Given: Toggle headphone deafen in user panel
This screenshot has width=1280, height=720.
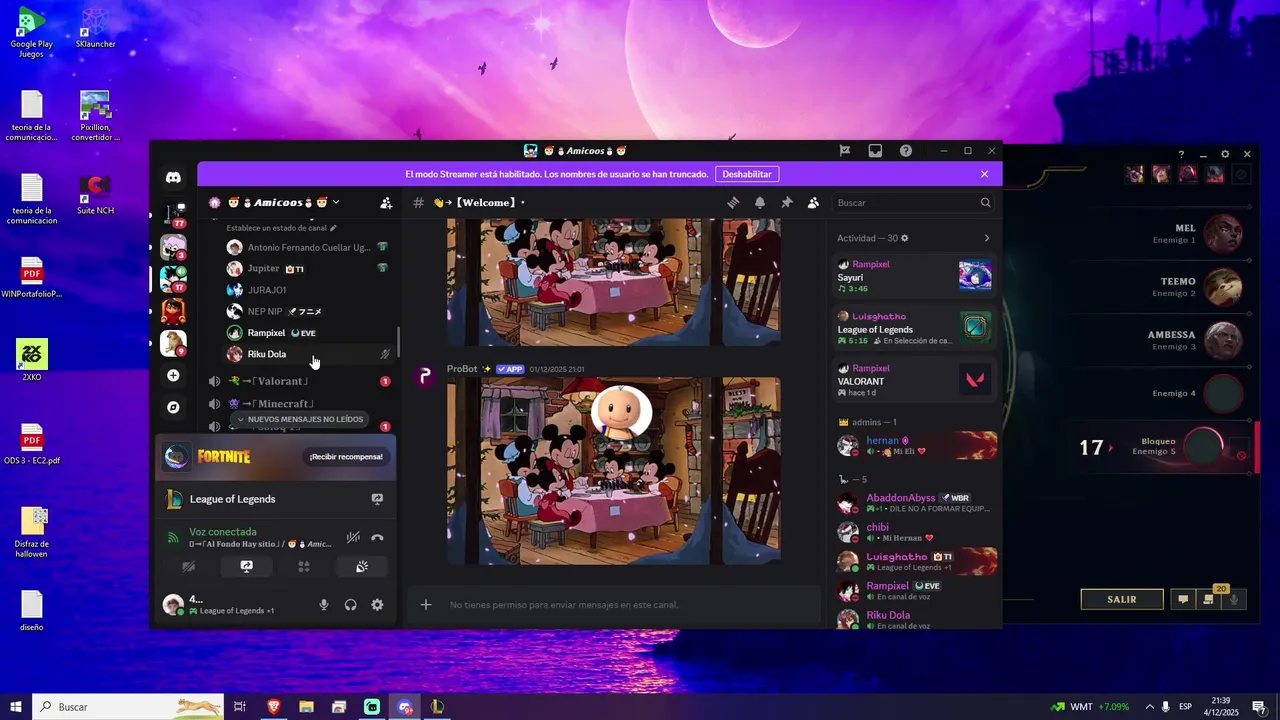Looking at the screenshot, I should (350, 605).
